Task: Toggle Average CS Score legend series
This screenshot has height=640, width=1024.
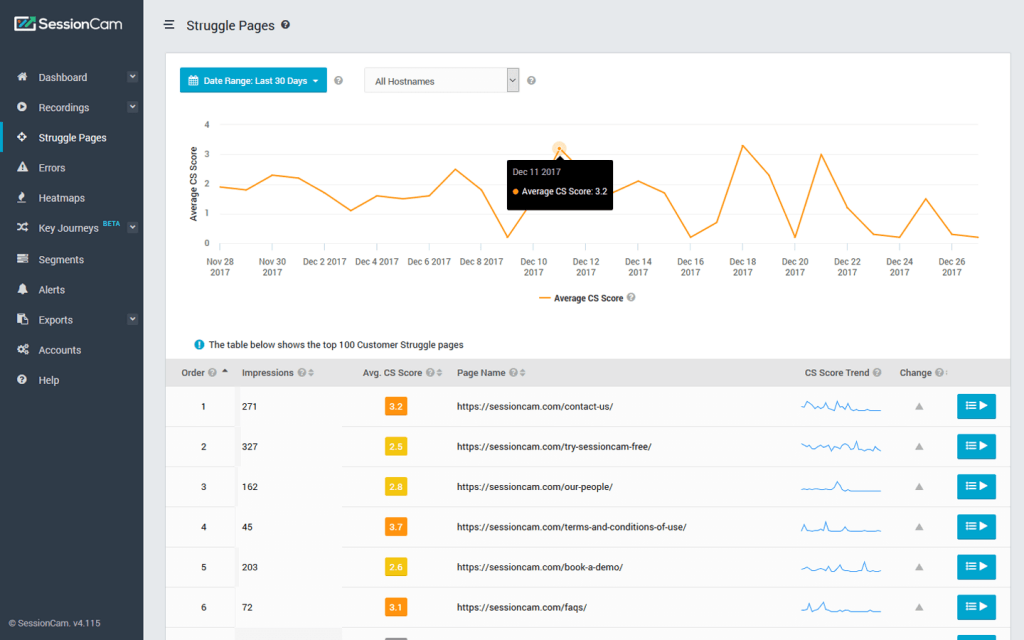Action: [x=582, y=298]
